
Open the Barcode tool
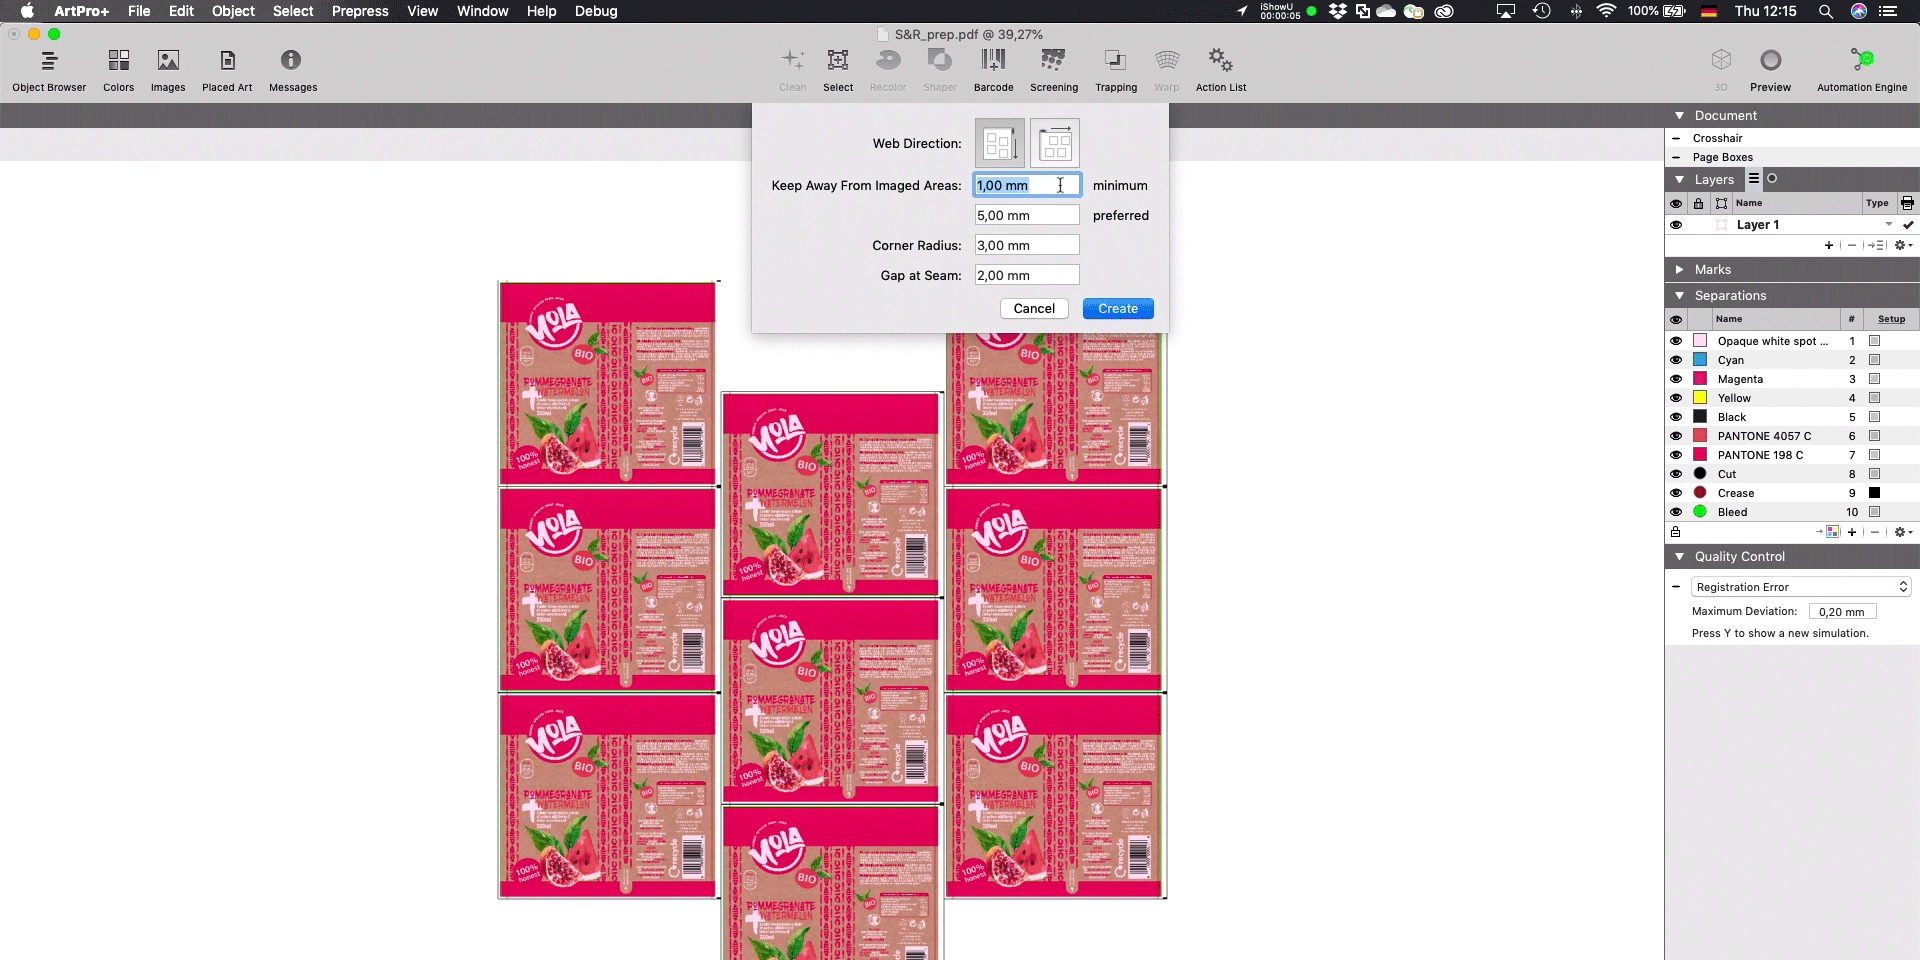click(993, 71)
